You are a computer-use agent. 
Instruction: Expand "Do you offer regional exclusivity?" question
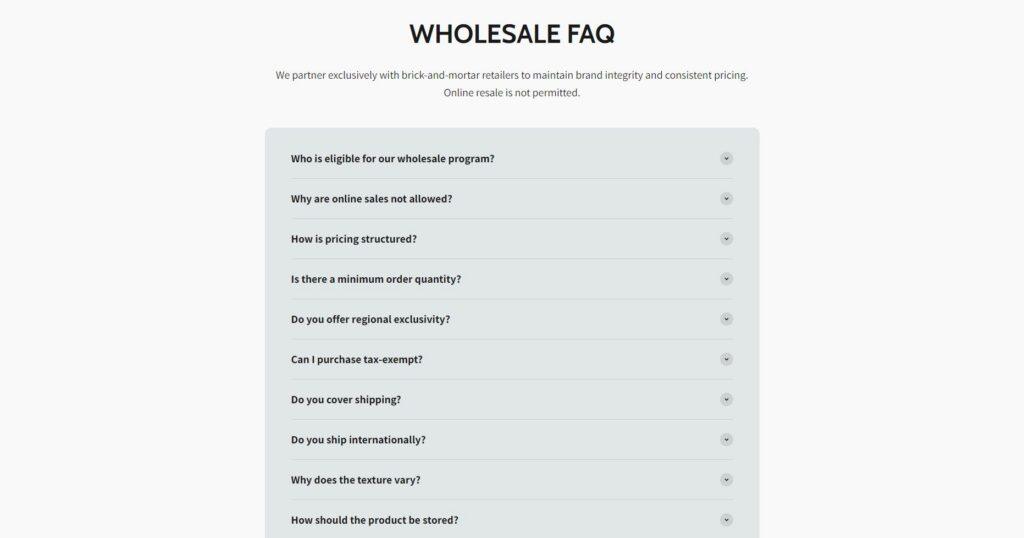pos(370,319)
